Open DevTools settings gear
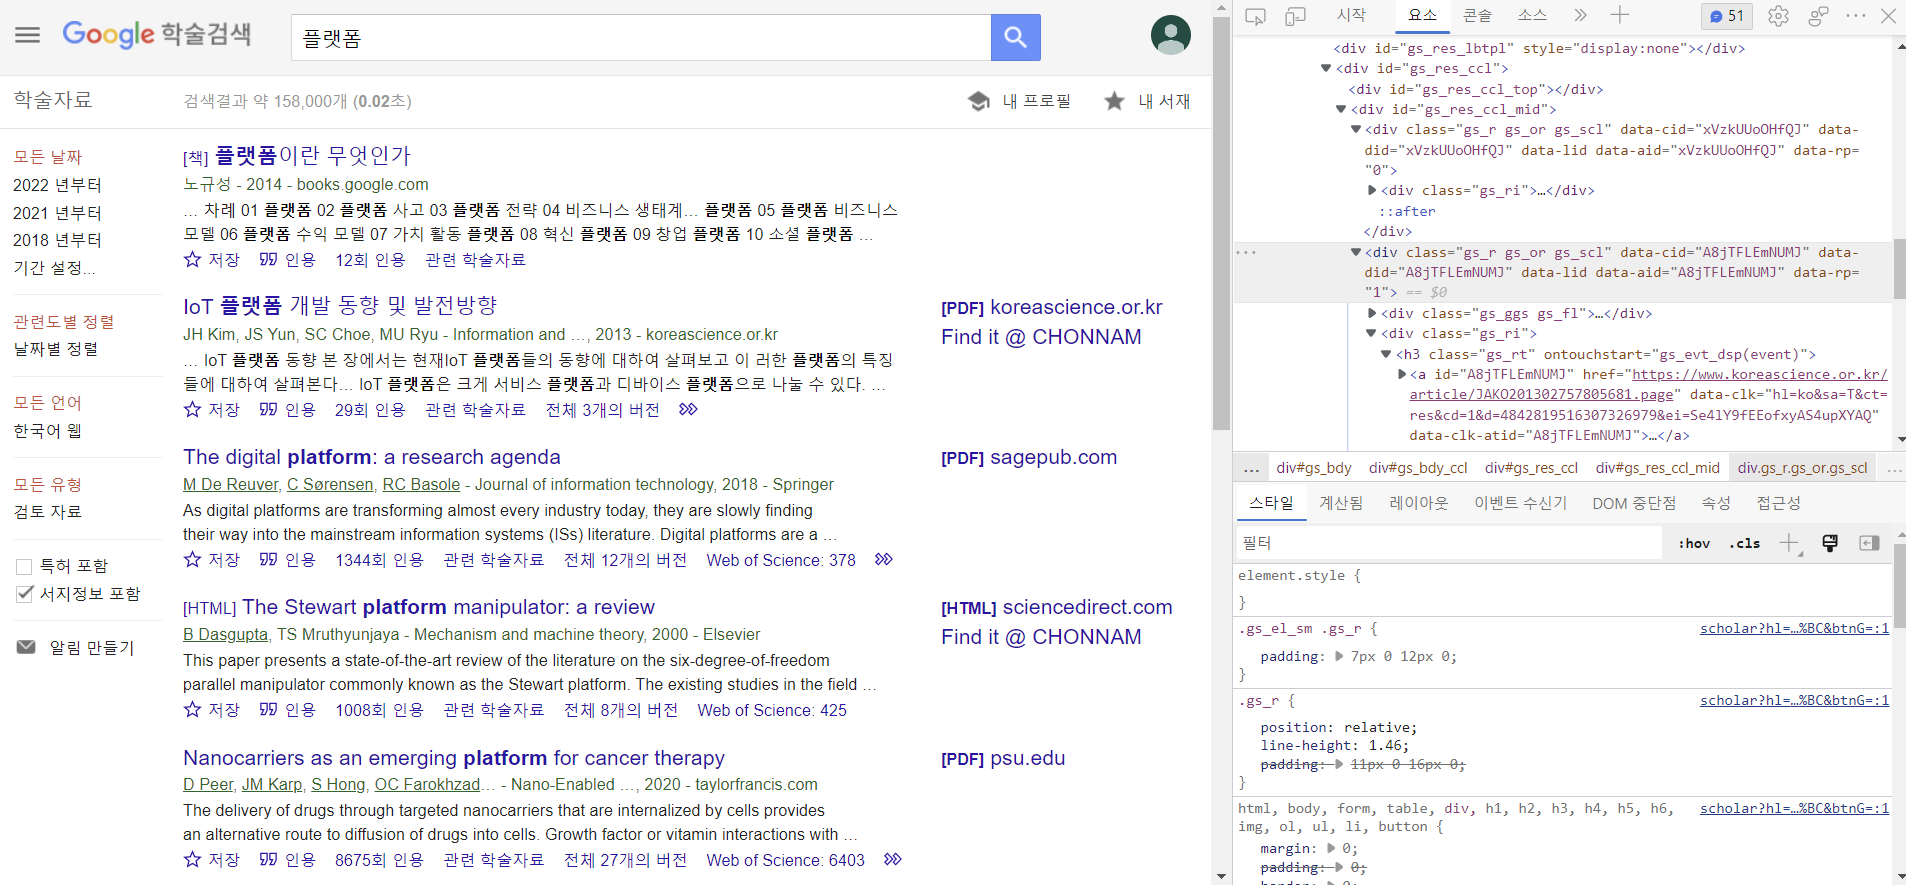 pyautogui.click(x=1778, y=16)
